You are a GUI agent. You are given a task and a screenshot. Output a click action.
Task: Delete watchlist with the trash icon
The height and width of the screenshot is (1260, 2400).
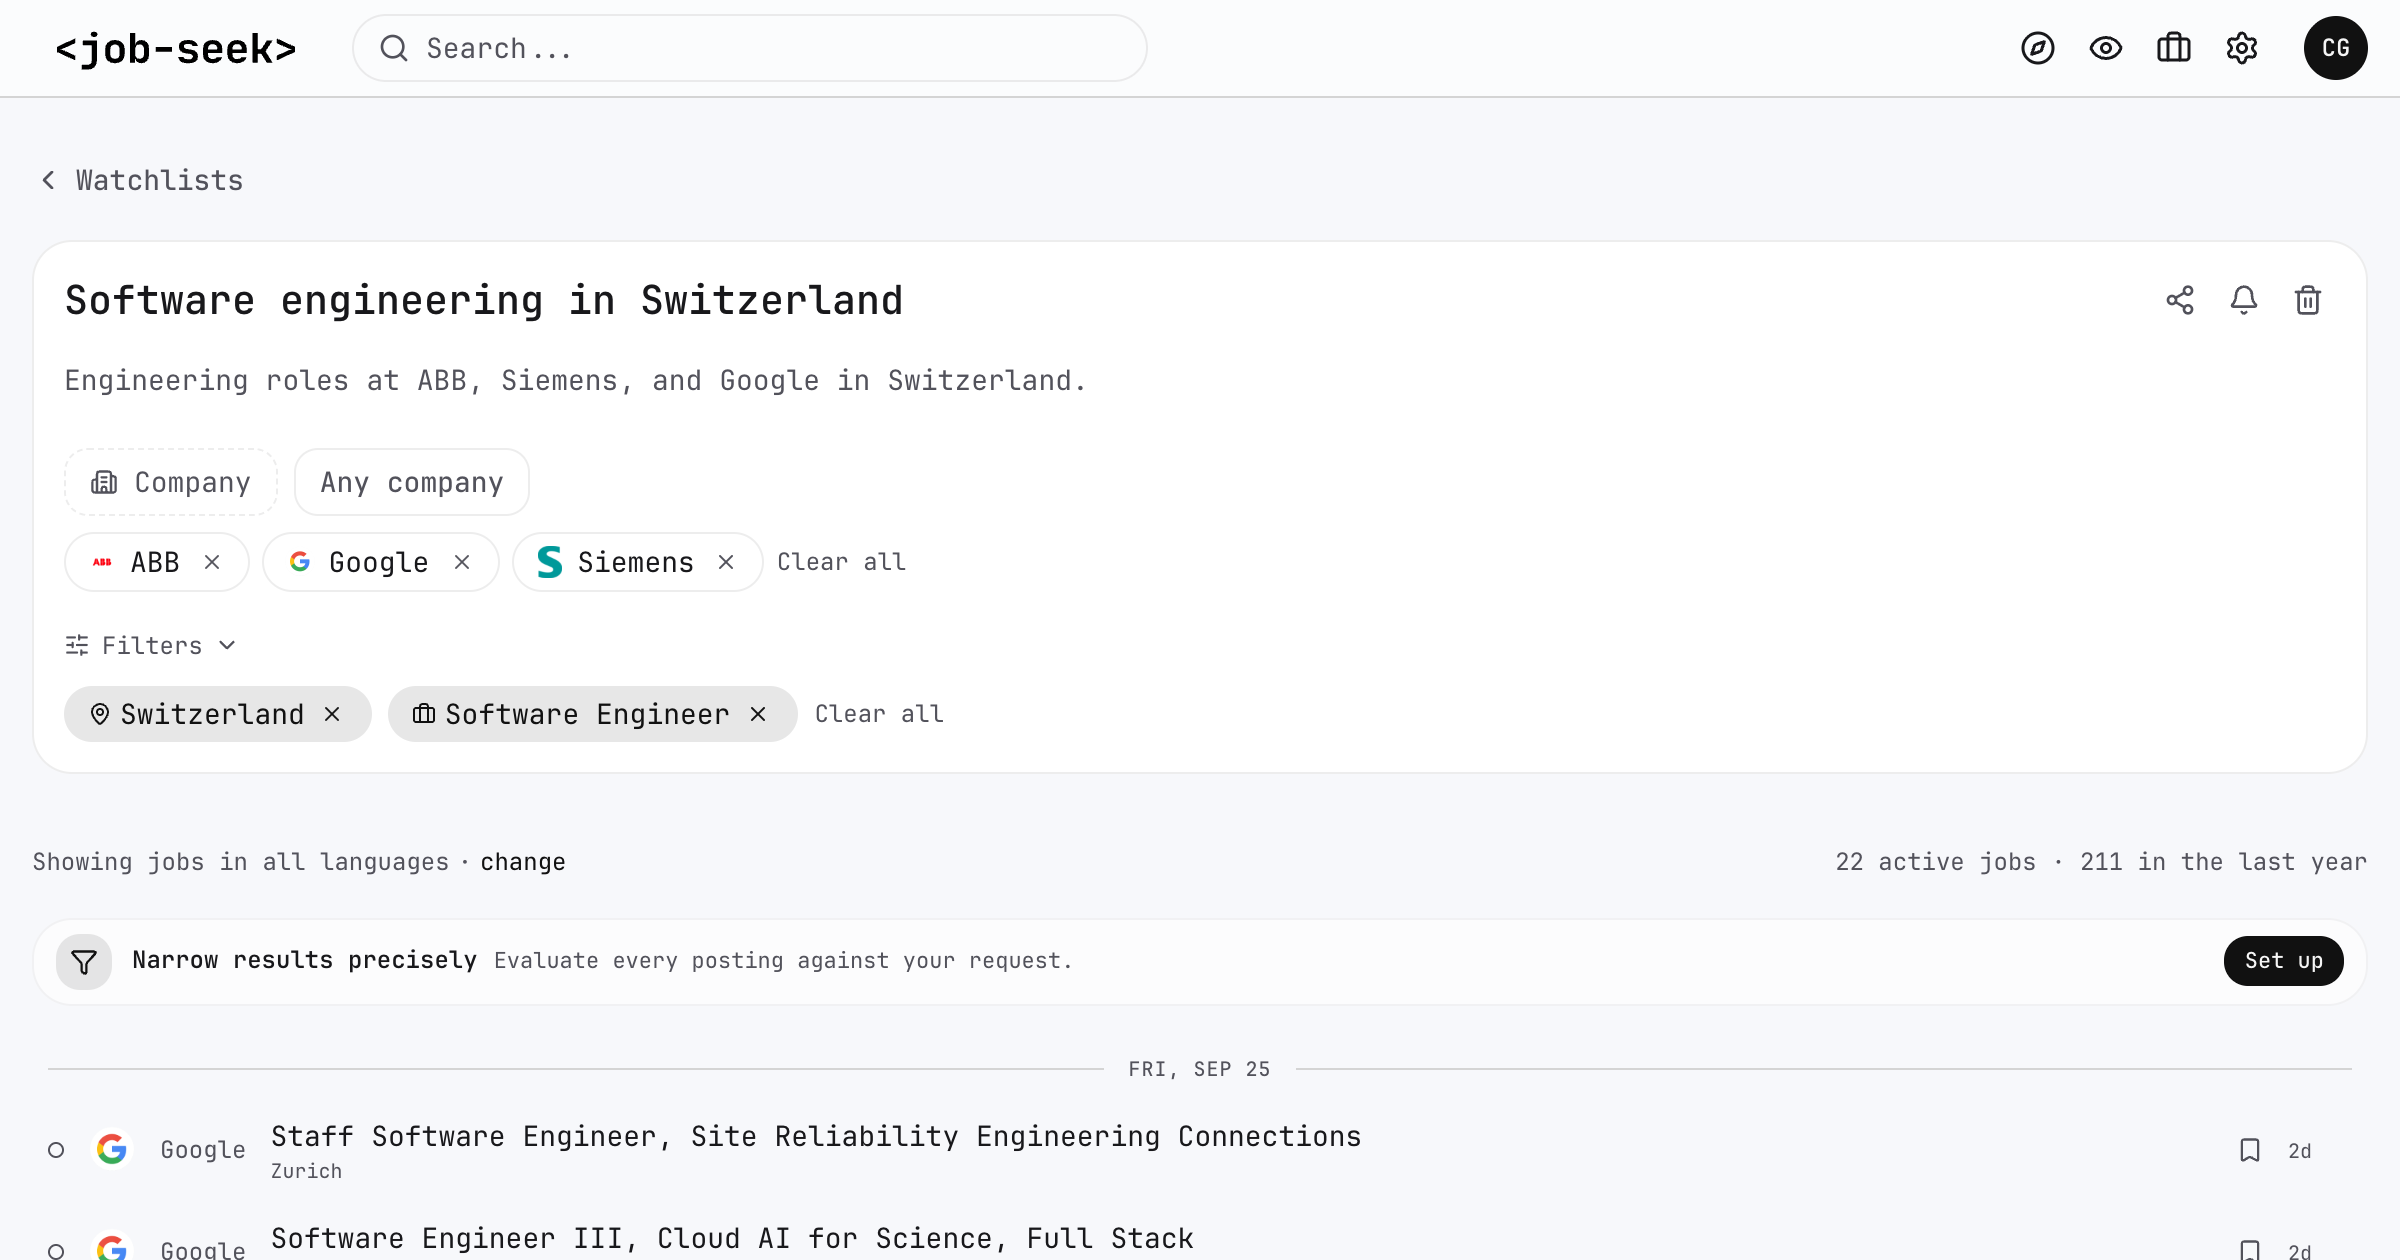2308,300
